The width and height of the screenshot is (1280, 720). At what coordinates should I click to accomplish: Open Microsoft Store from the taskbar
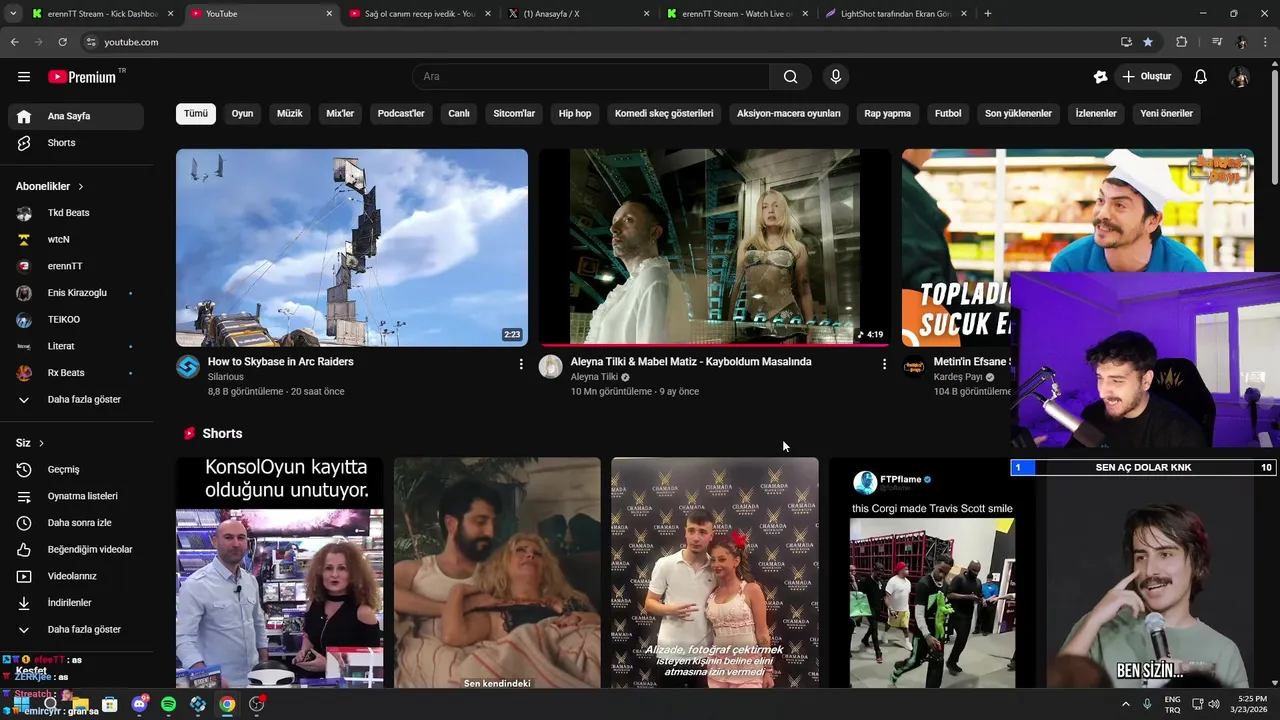pyautogui.click(x=110, y=704)
